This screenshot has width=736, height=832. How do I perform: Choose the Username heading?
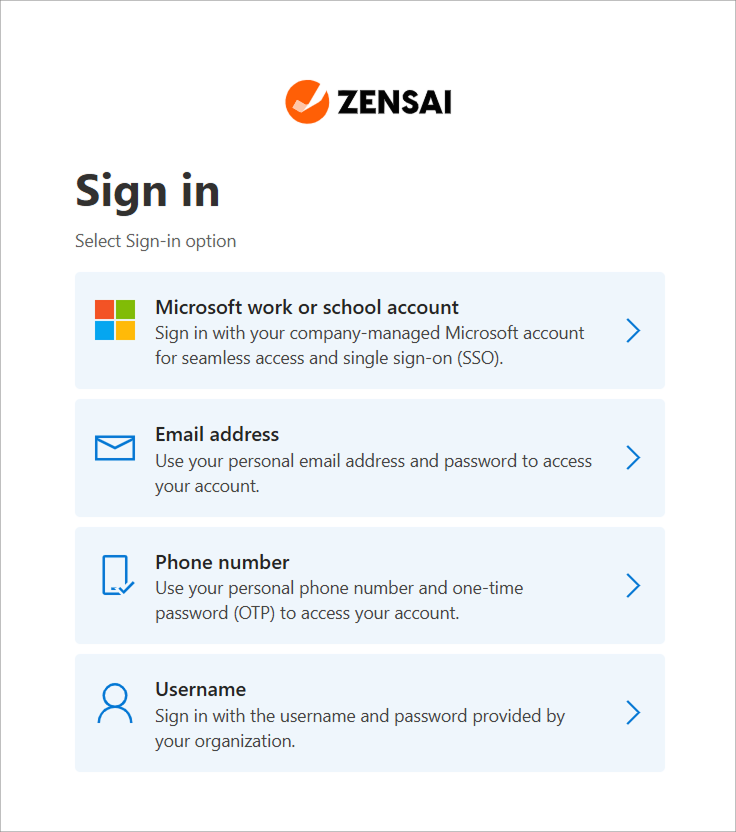(x=200, y=689)
